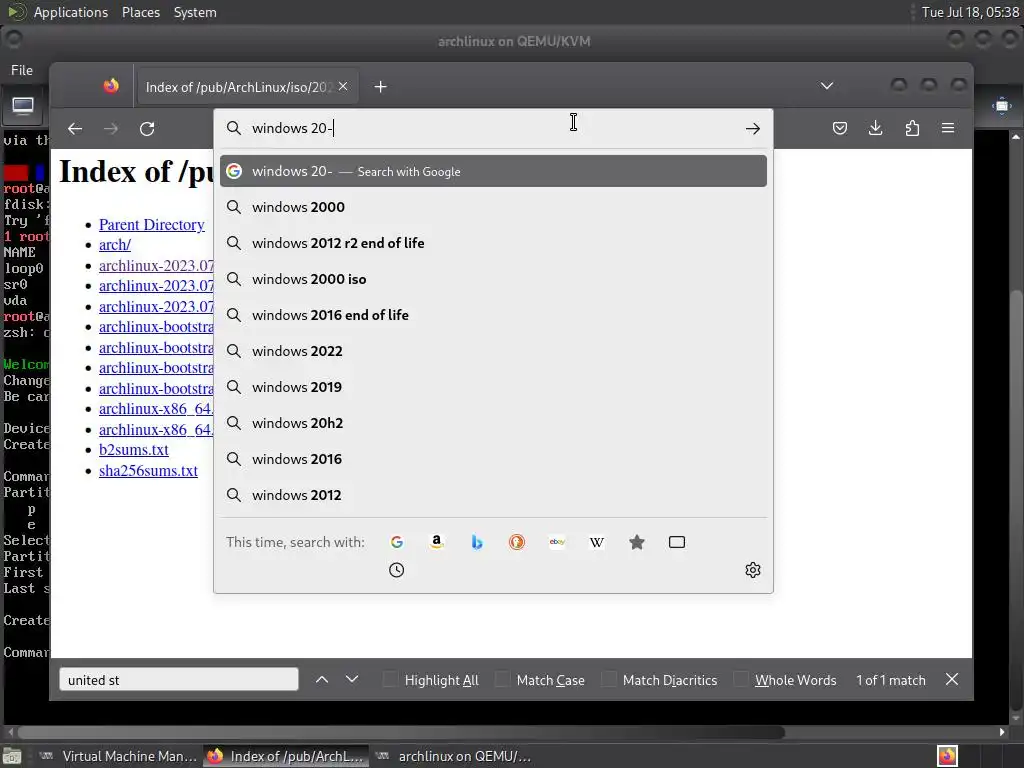Open the List all tabs dropdown chevron
The width and height of the screenshot is (1024, 768).
(x=827, y=86)
